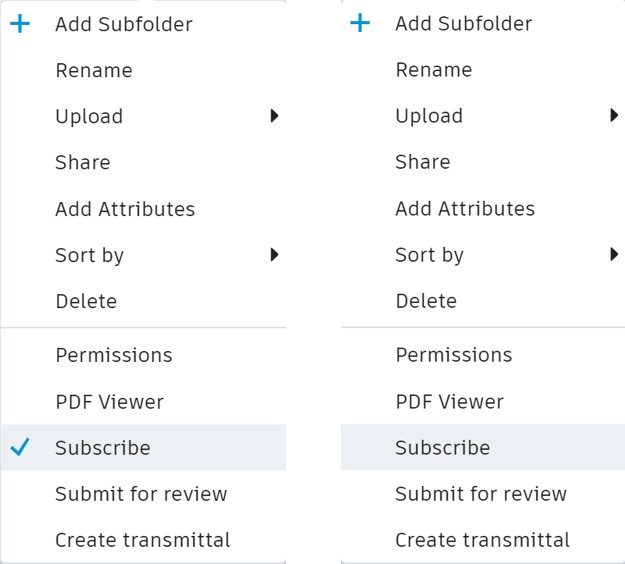This screenshot has width=625, height=564.
Task: Click the blue plus icon in the left menu
Action: pyautogui.click(x=20, y=24)
